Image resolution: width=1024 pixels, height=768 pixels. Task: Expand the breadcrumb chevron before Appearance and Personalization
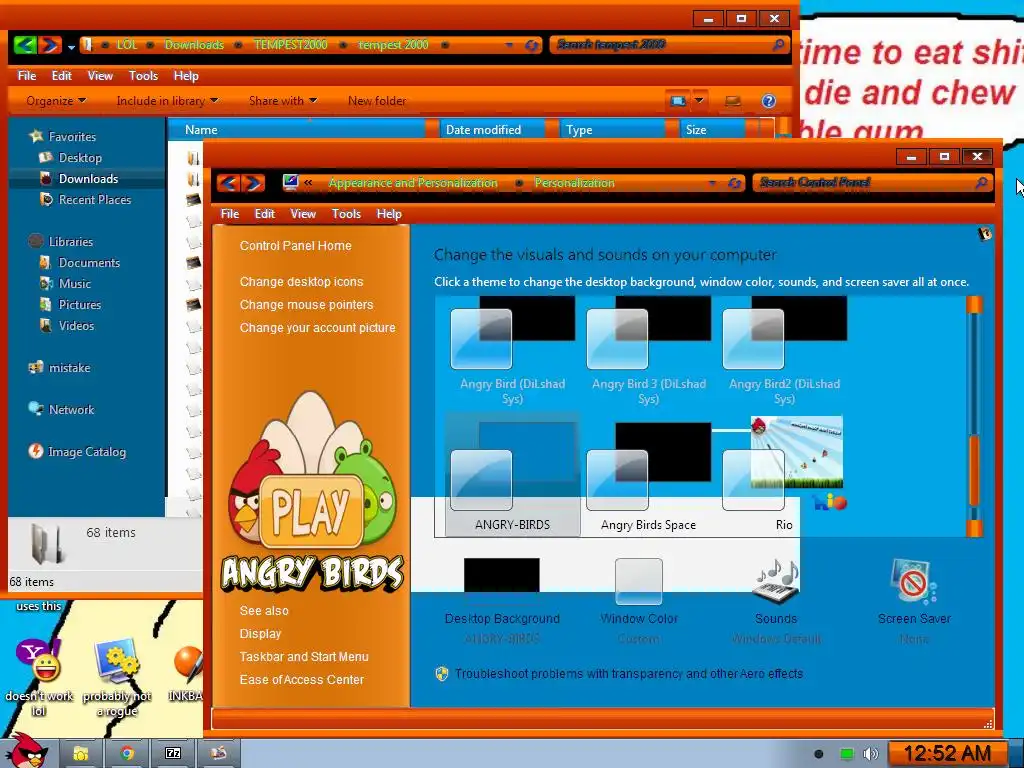tap(308, 183)
